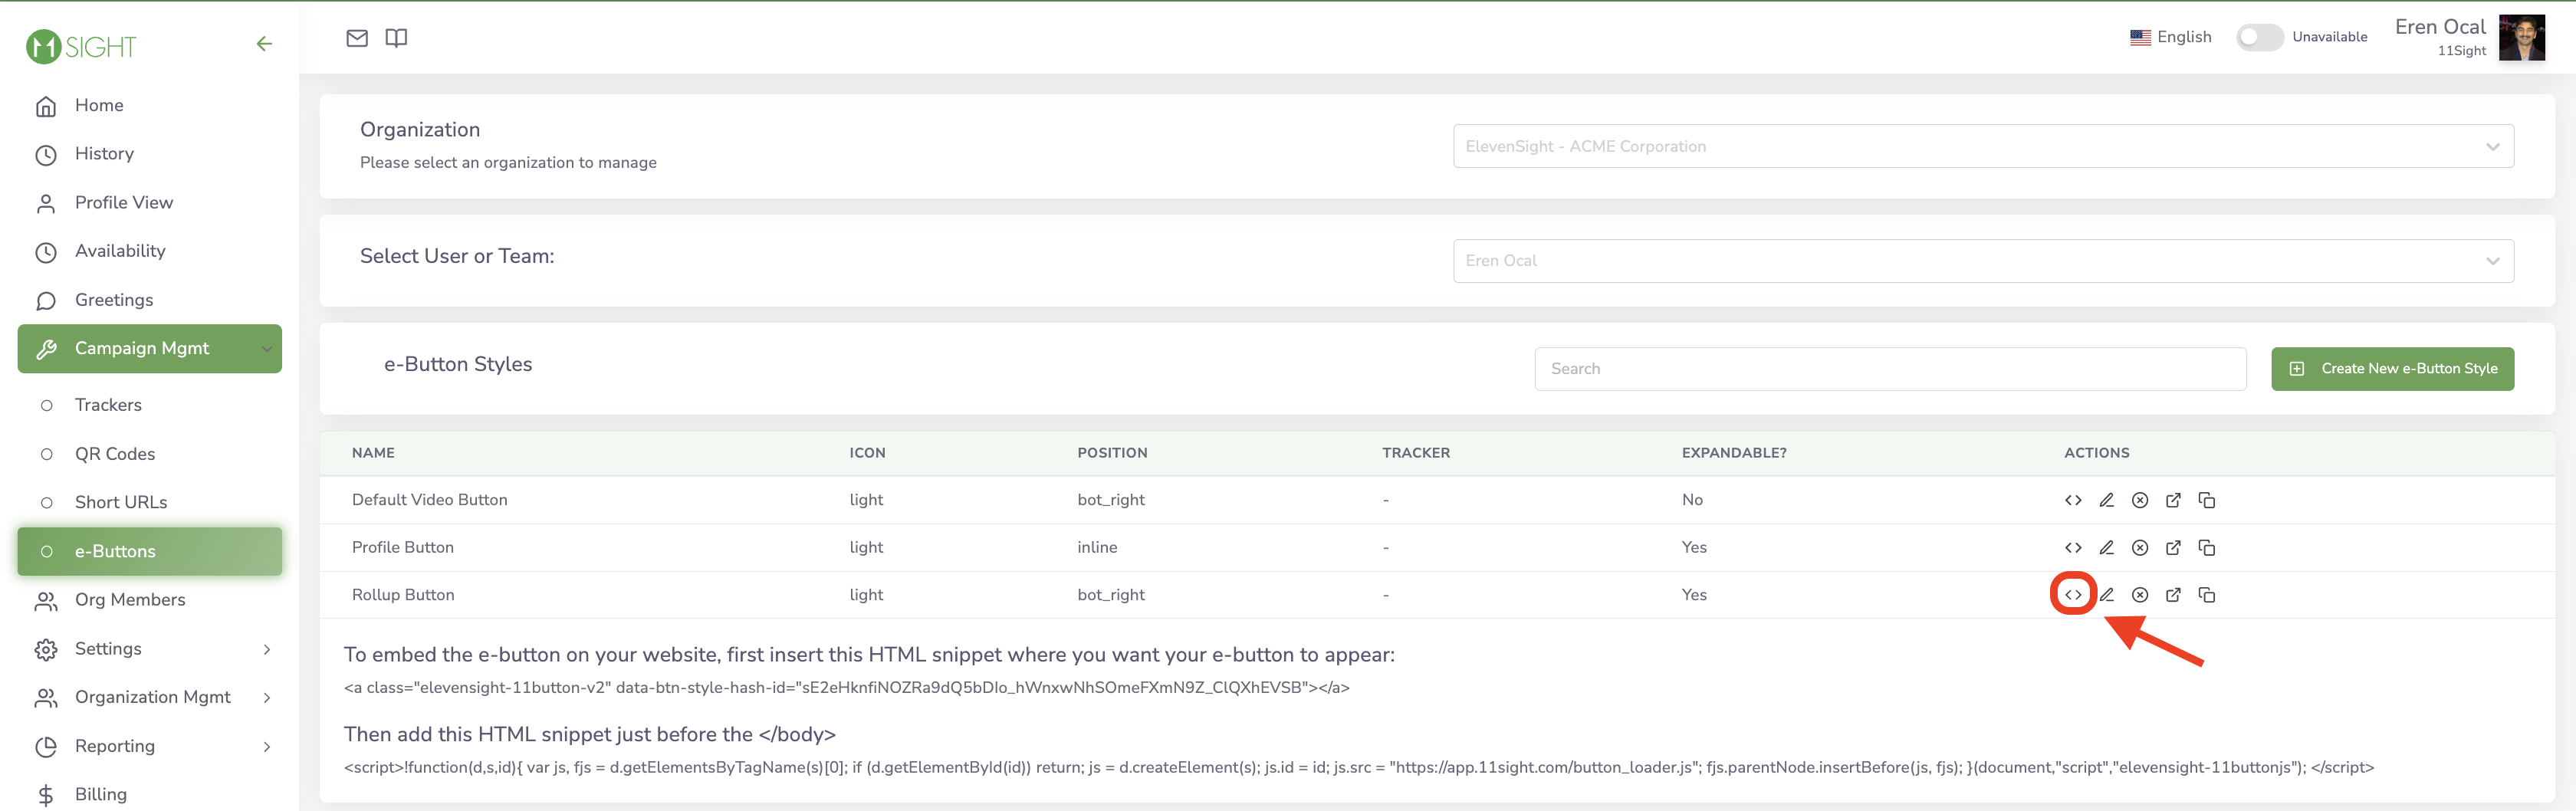Open the Select User or Team dropdown
Image resolution: width=2576 pixels, height=811 pixels.
1983,260
